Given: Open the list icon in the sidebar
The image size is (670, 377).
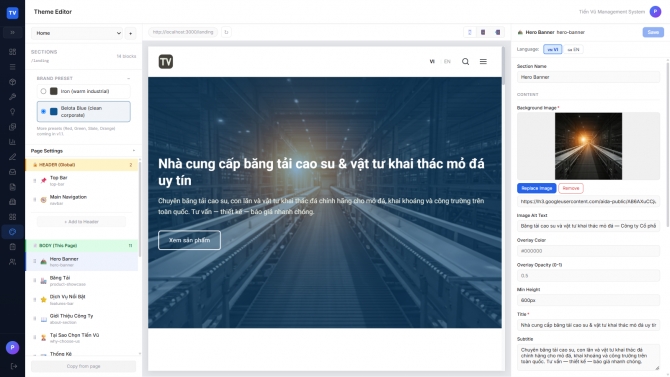Looking at the screenshot, I should pyautogui.click(x=12, y=67).
